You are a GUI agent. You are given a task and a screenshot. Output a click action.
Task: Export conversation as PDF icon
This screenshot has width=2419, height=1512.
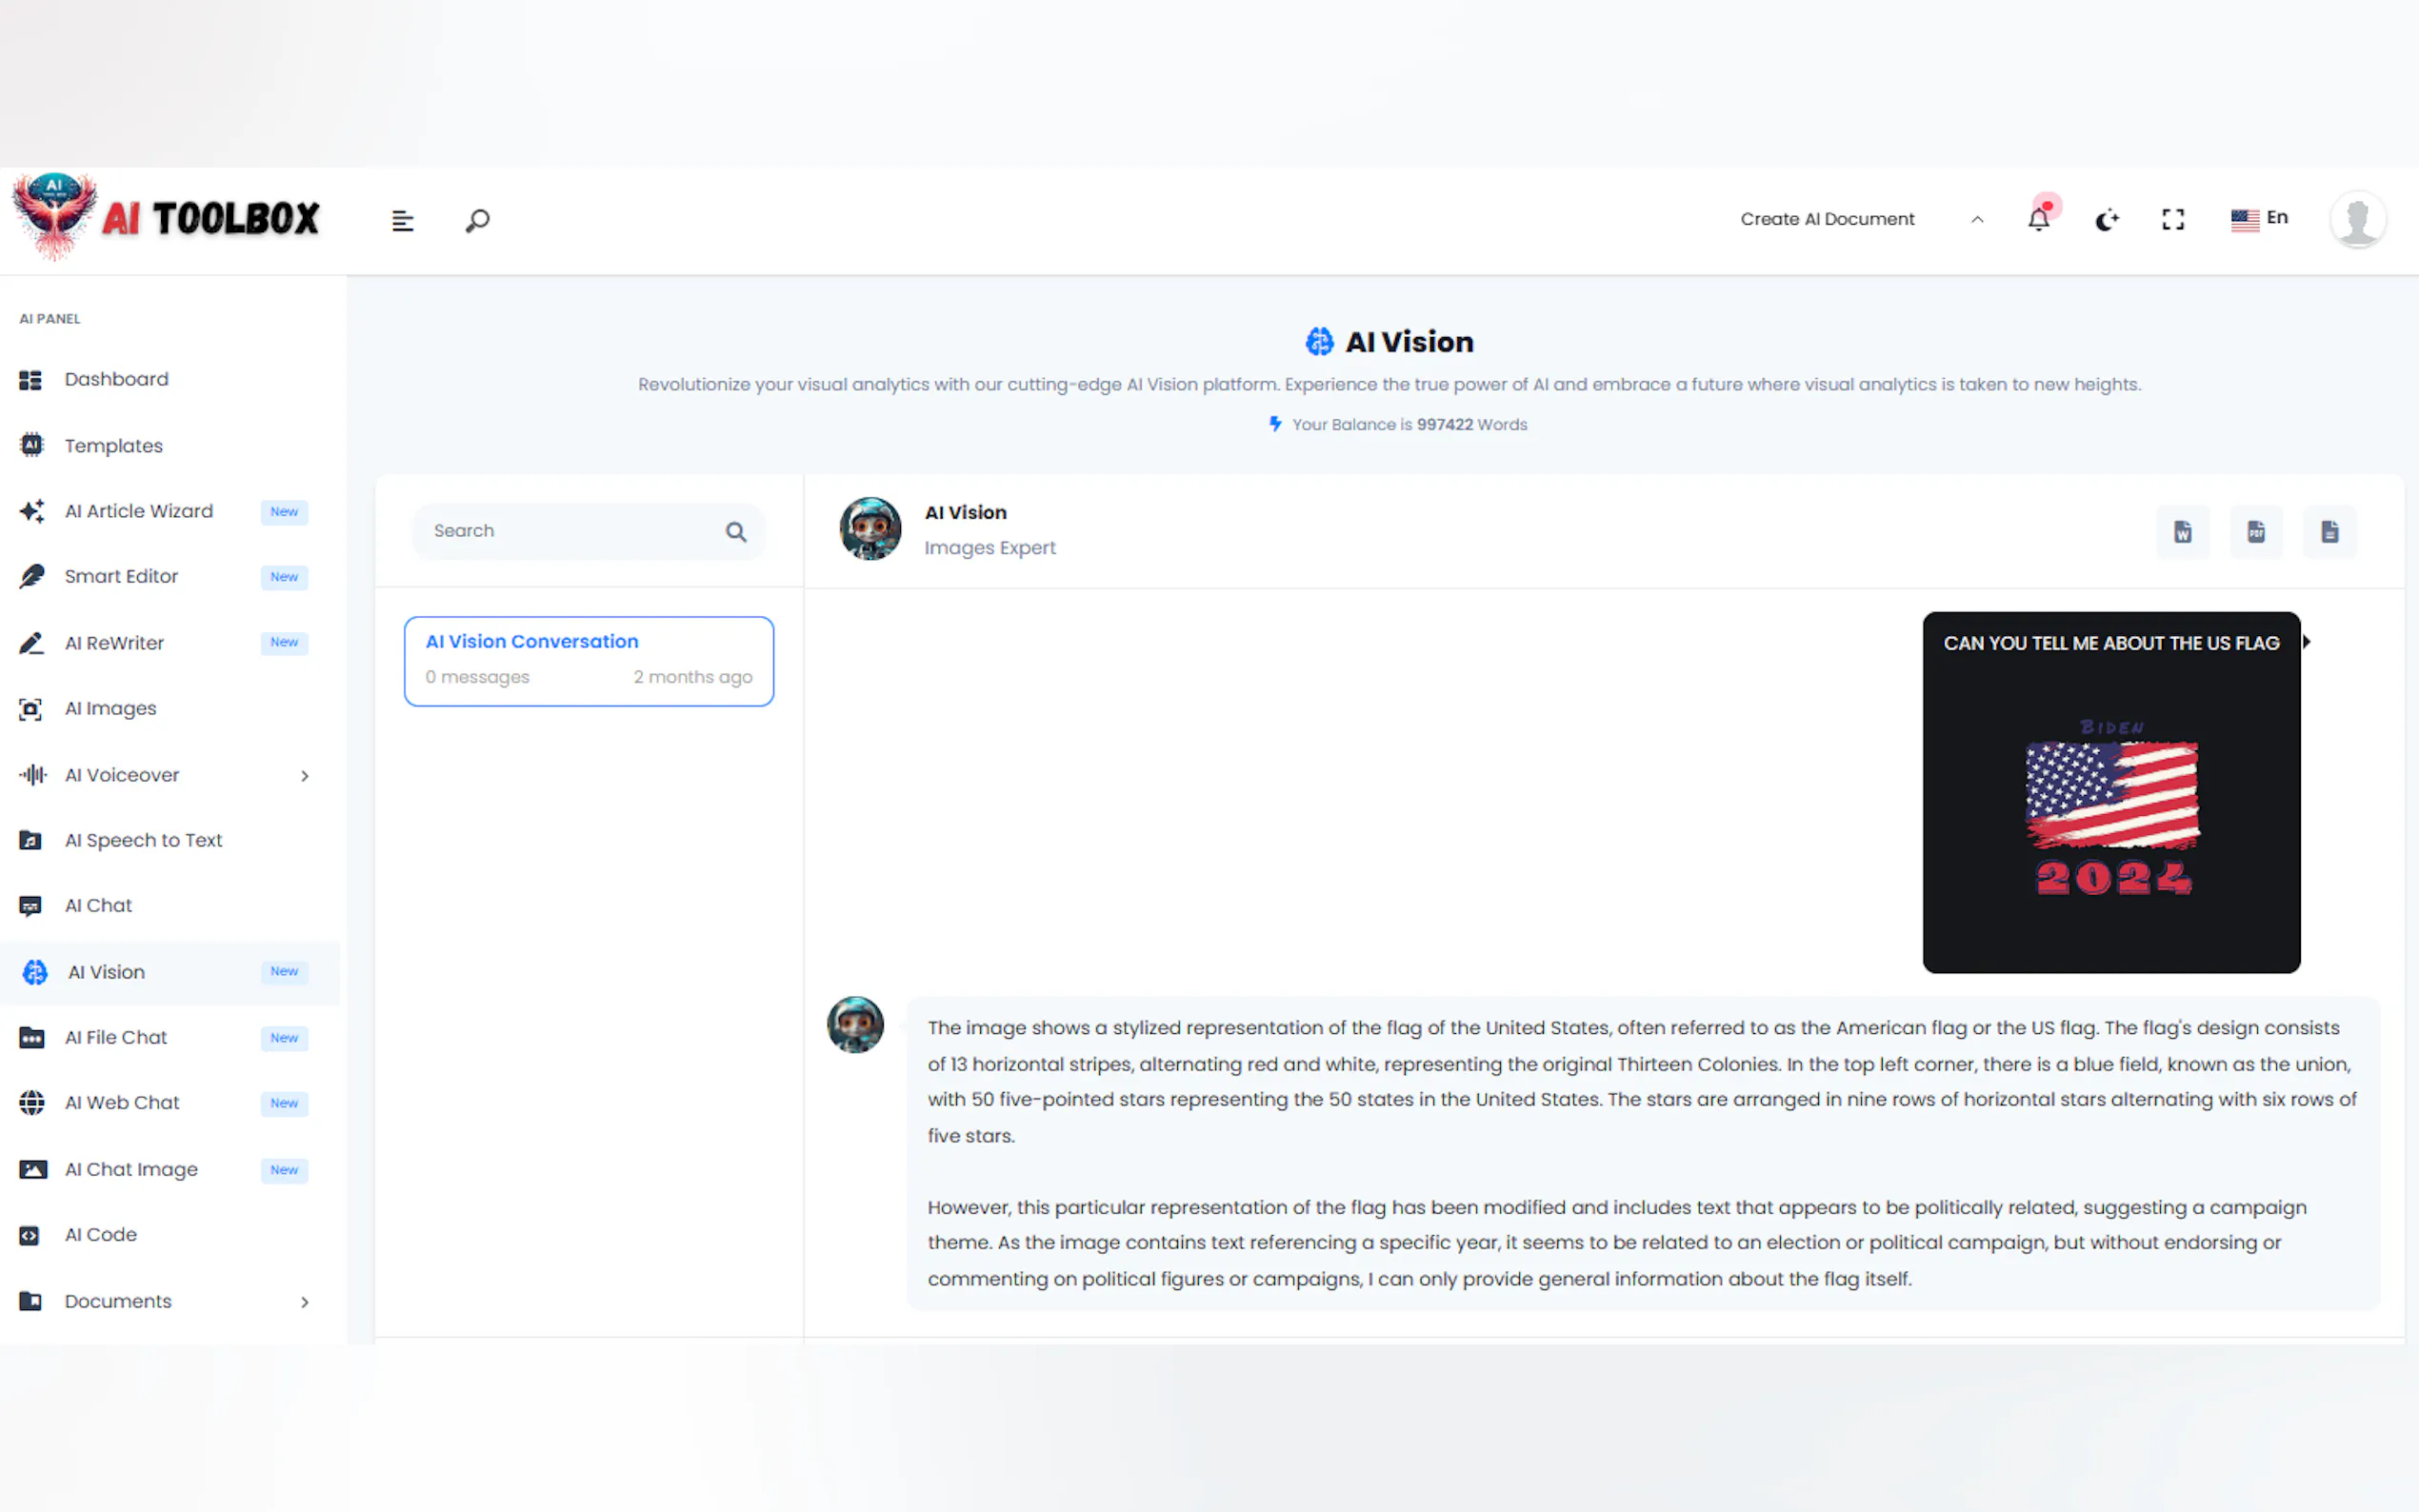pos(2256,532)
